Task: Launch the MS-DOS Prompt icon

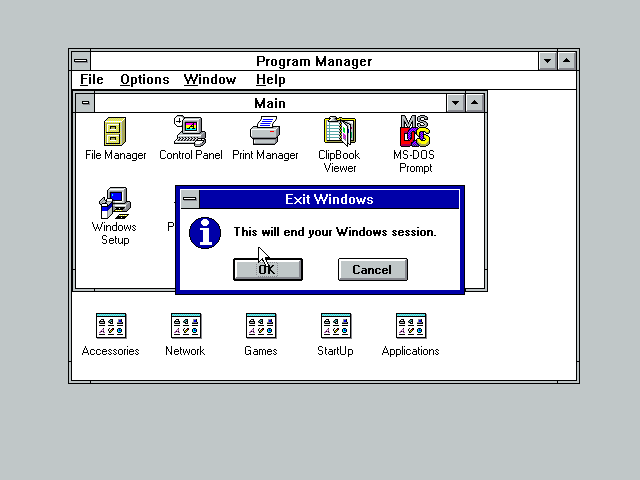Action: tap(415, 131)
